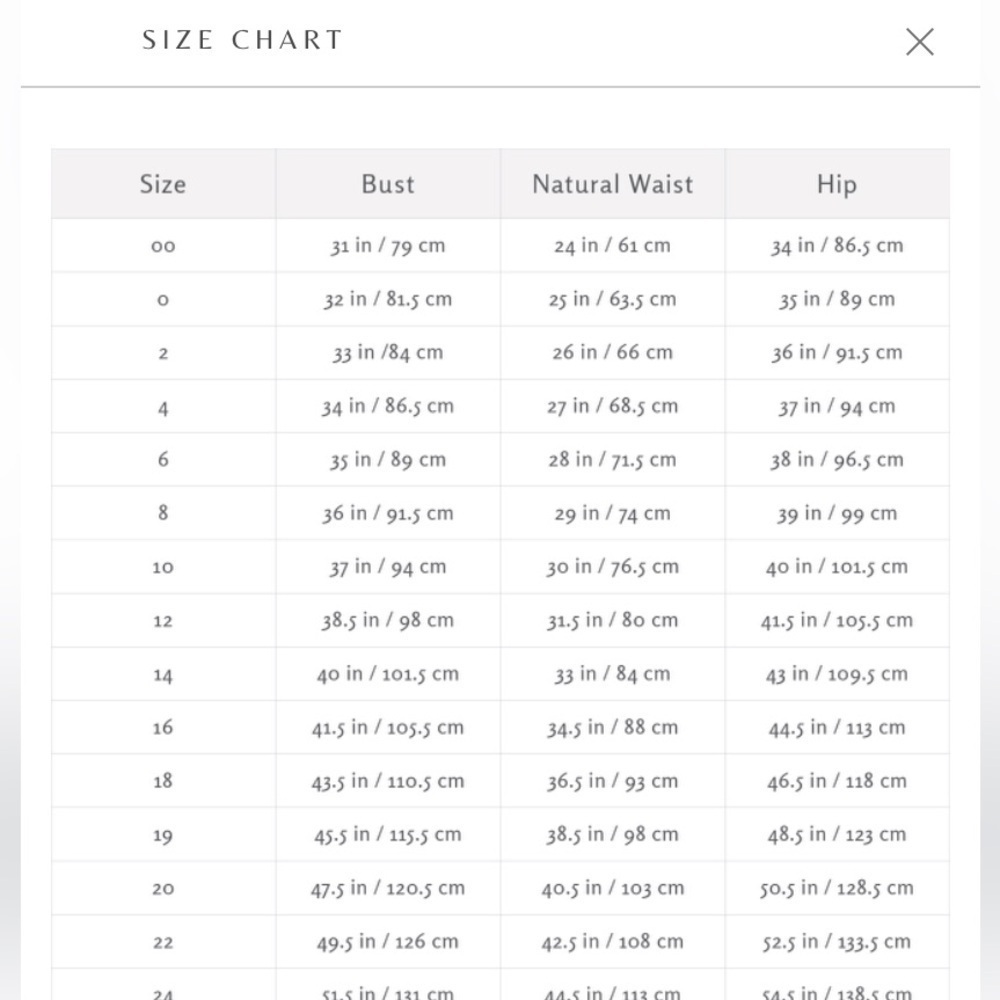
Task: Click the 34.5 in / 88 cm waist cell
Action: click(x=612, y=727)
